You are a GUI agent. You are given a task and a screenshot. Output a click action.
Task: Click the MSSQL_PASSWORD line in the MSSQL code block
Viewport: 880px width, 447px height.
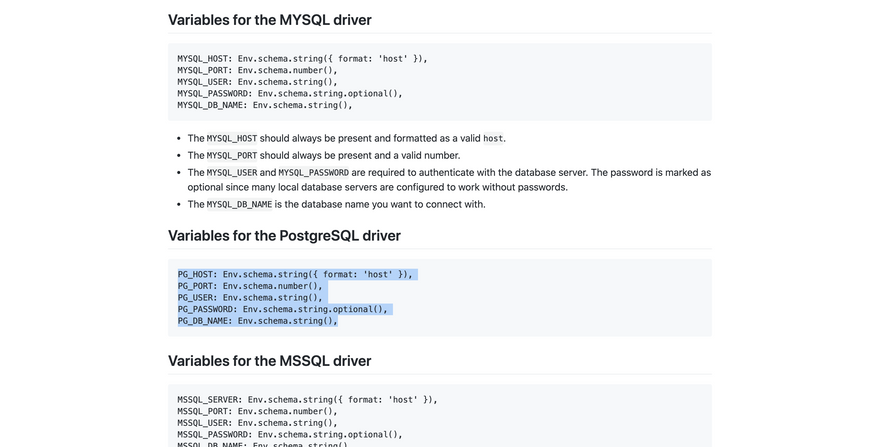point(289,435)
